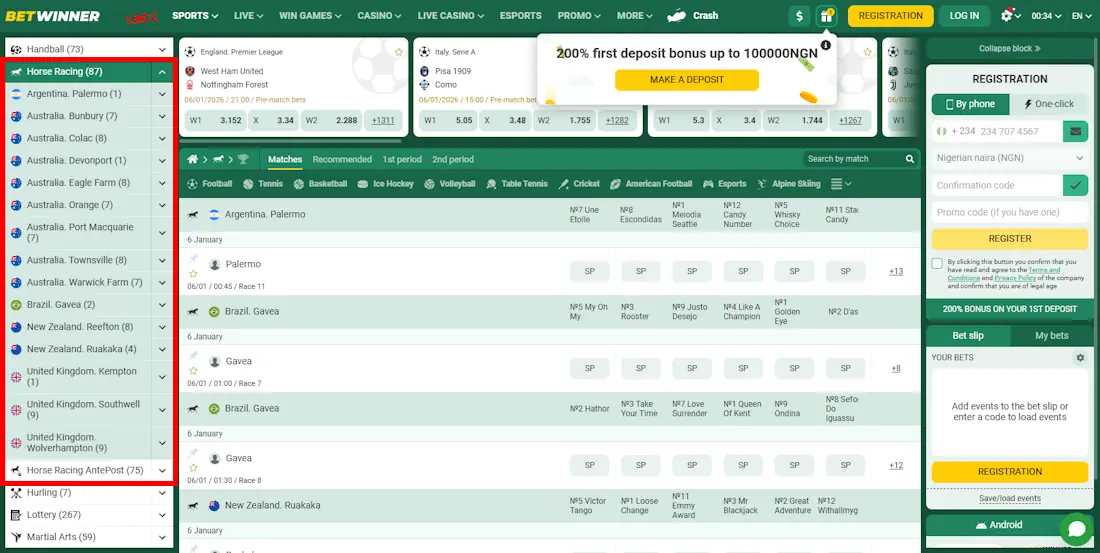Click the Search by match field
The height and width of the screenshot is (553, 1100).
(x=854, y=159)
